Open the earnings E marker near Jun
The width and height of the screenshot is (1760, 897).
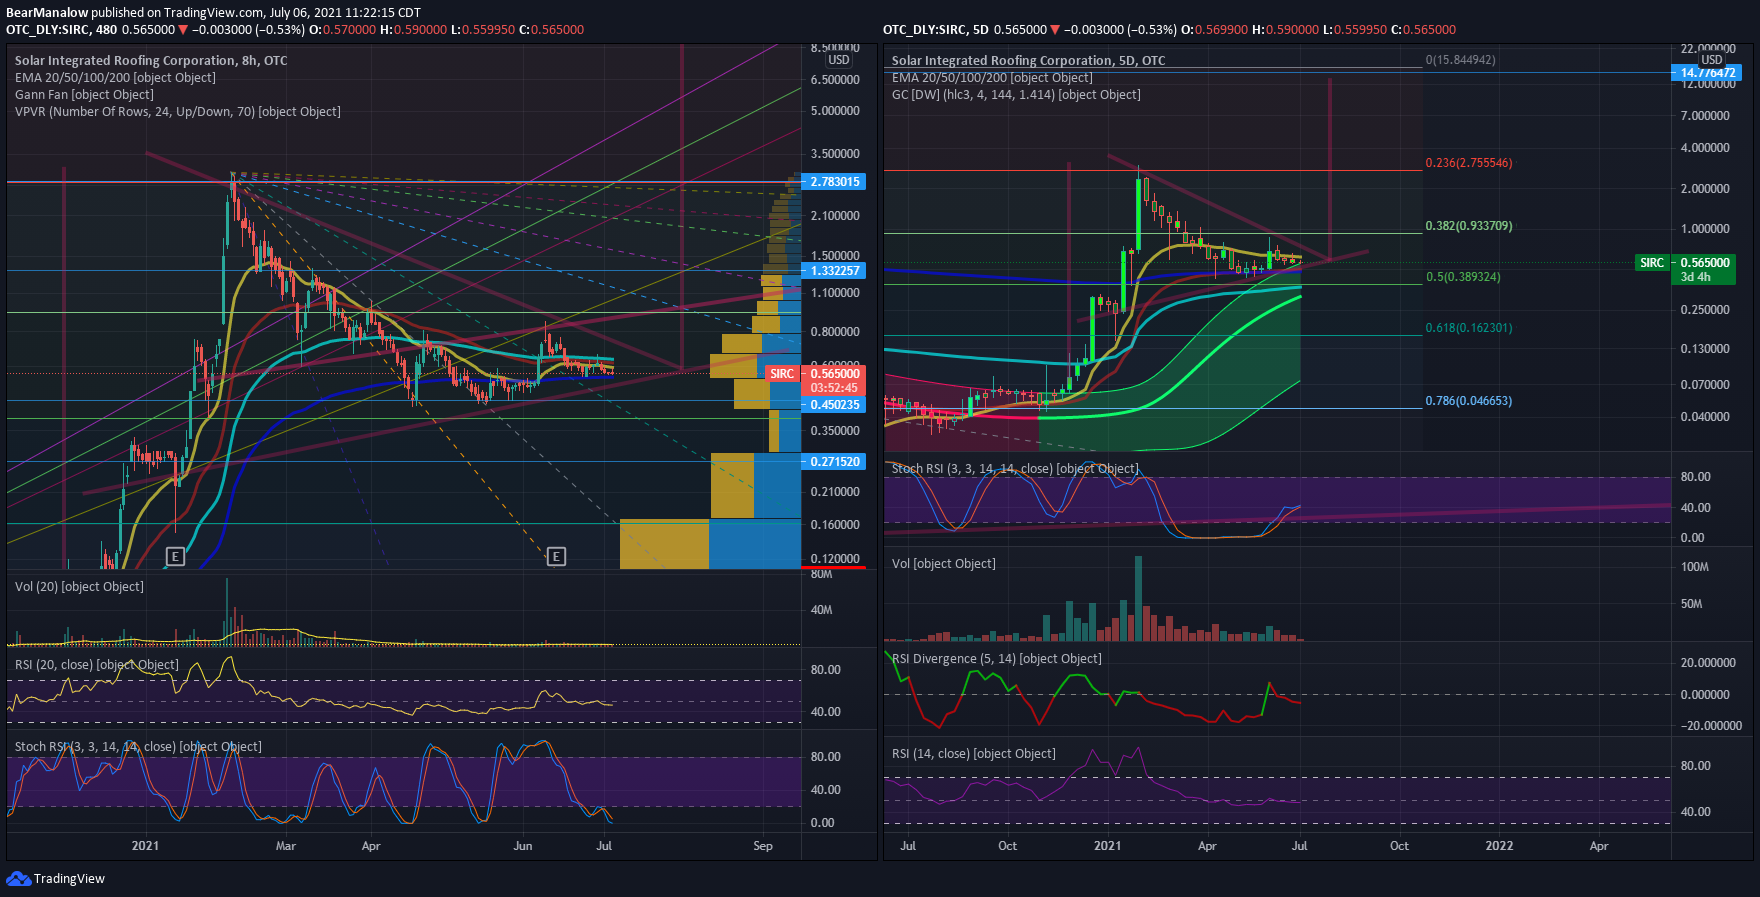click(556, 556)
